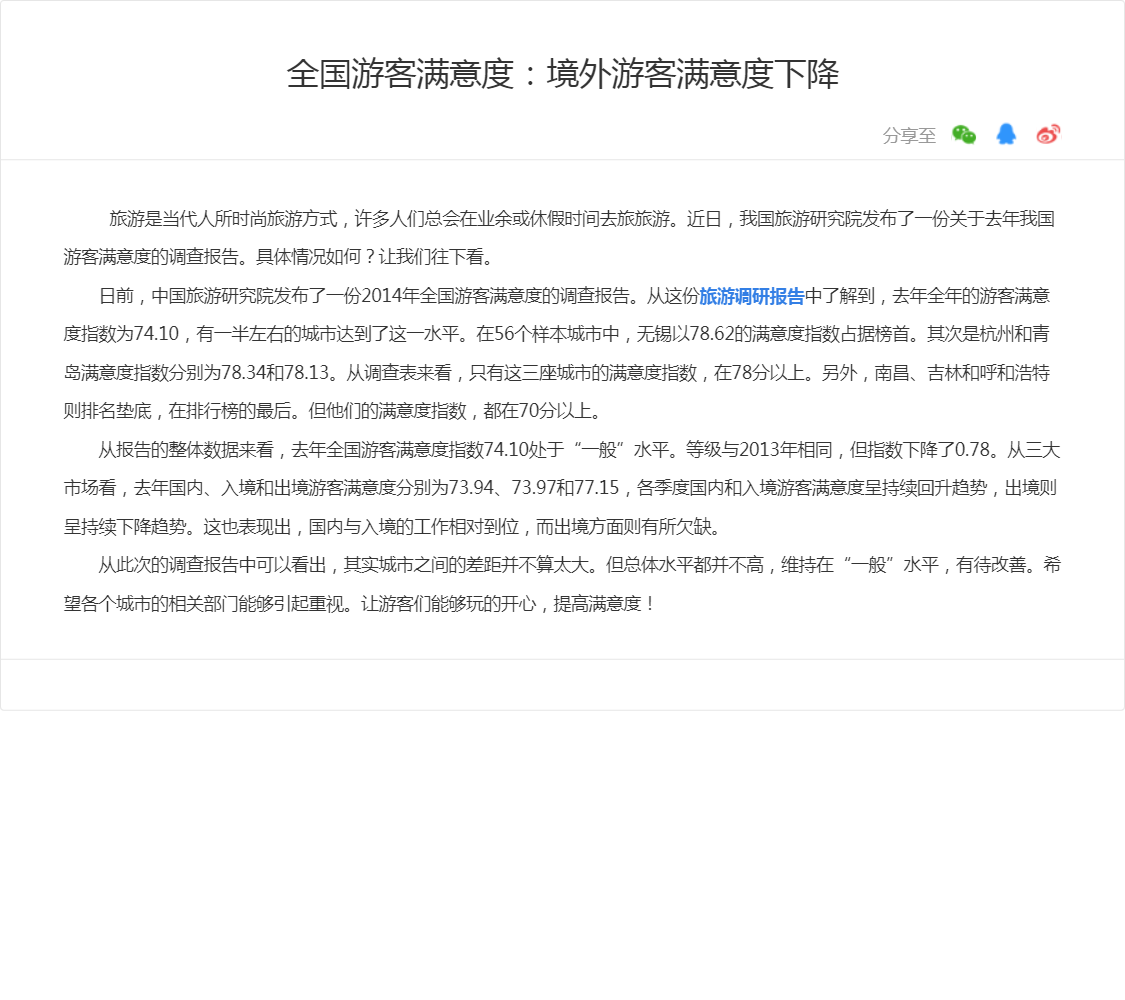Click the text 但指数下降了0.78
This screenshot has width=1125, height=1000.
920,451
